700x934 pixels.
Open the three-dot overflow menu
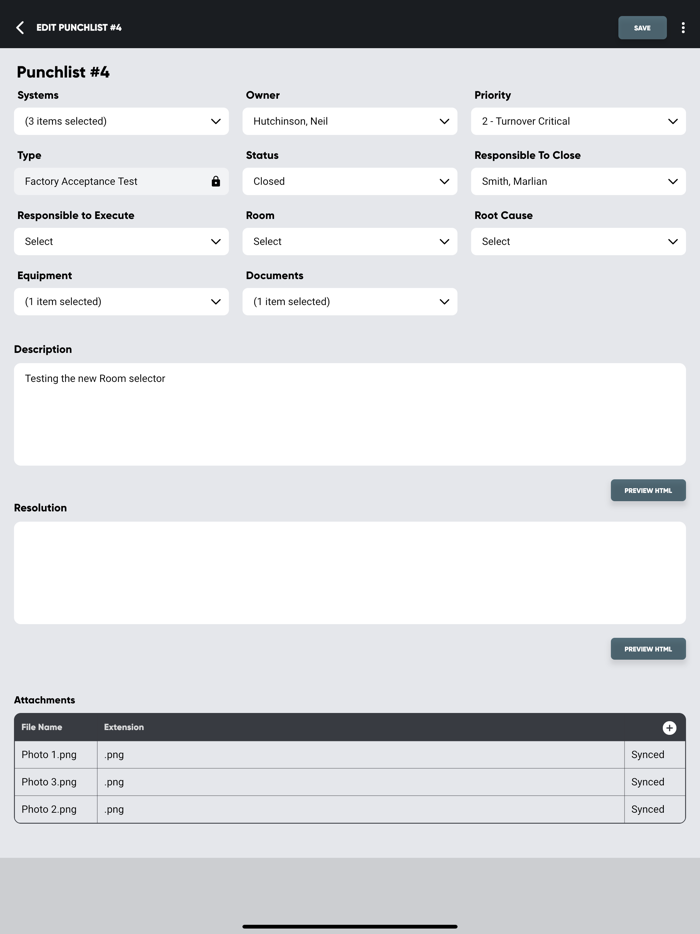(x=683, y=28)
